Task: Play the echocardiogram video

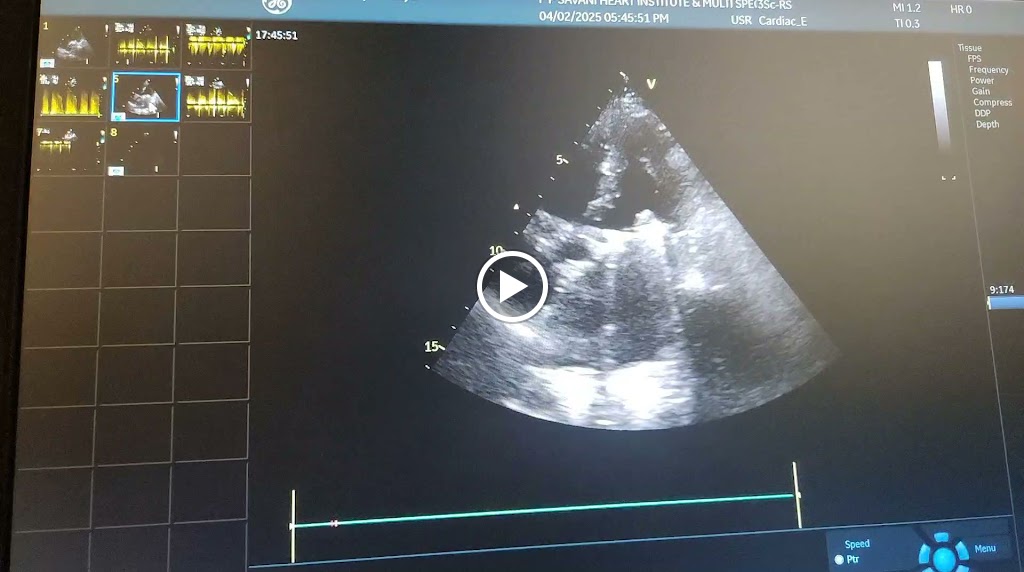Action: [x=512, y=287]
